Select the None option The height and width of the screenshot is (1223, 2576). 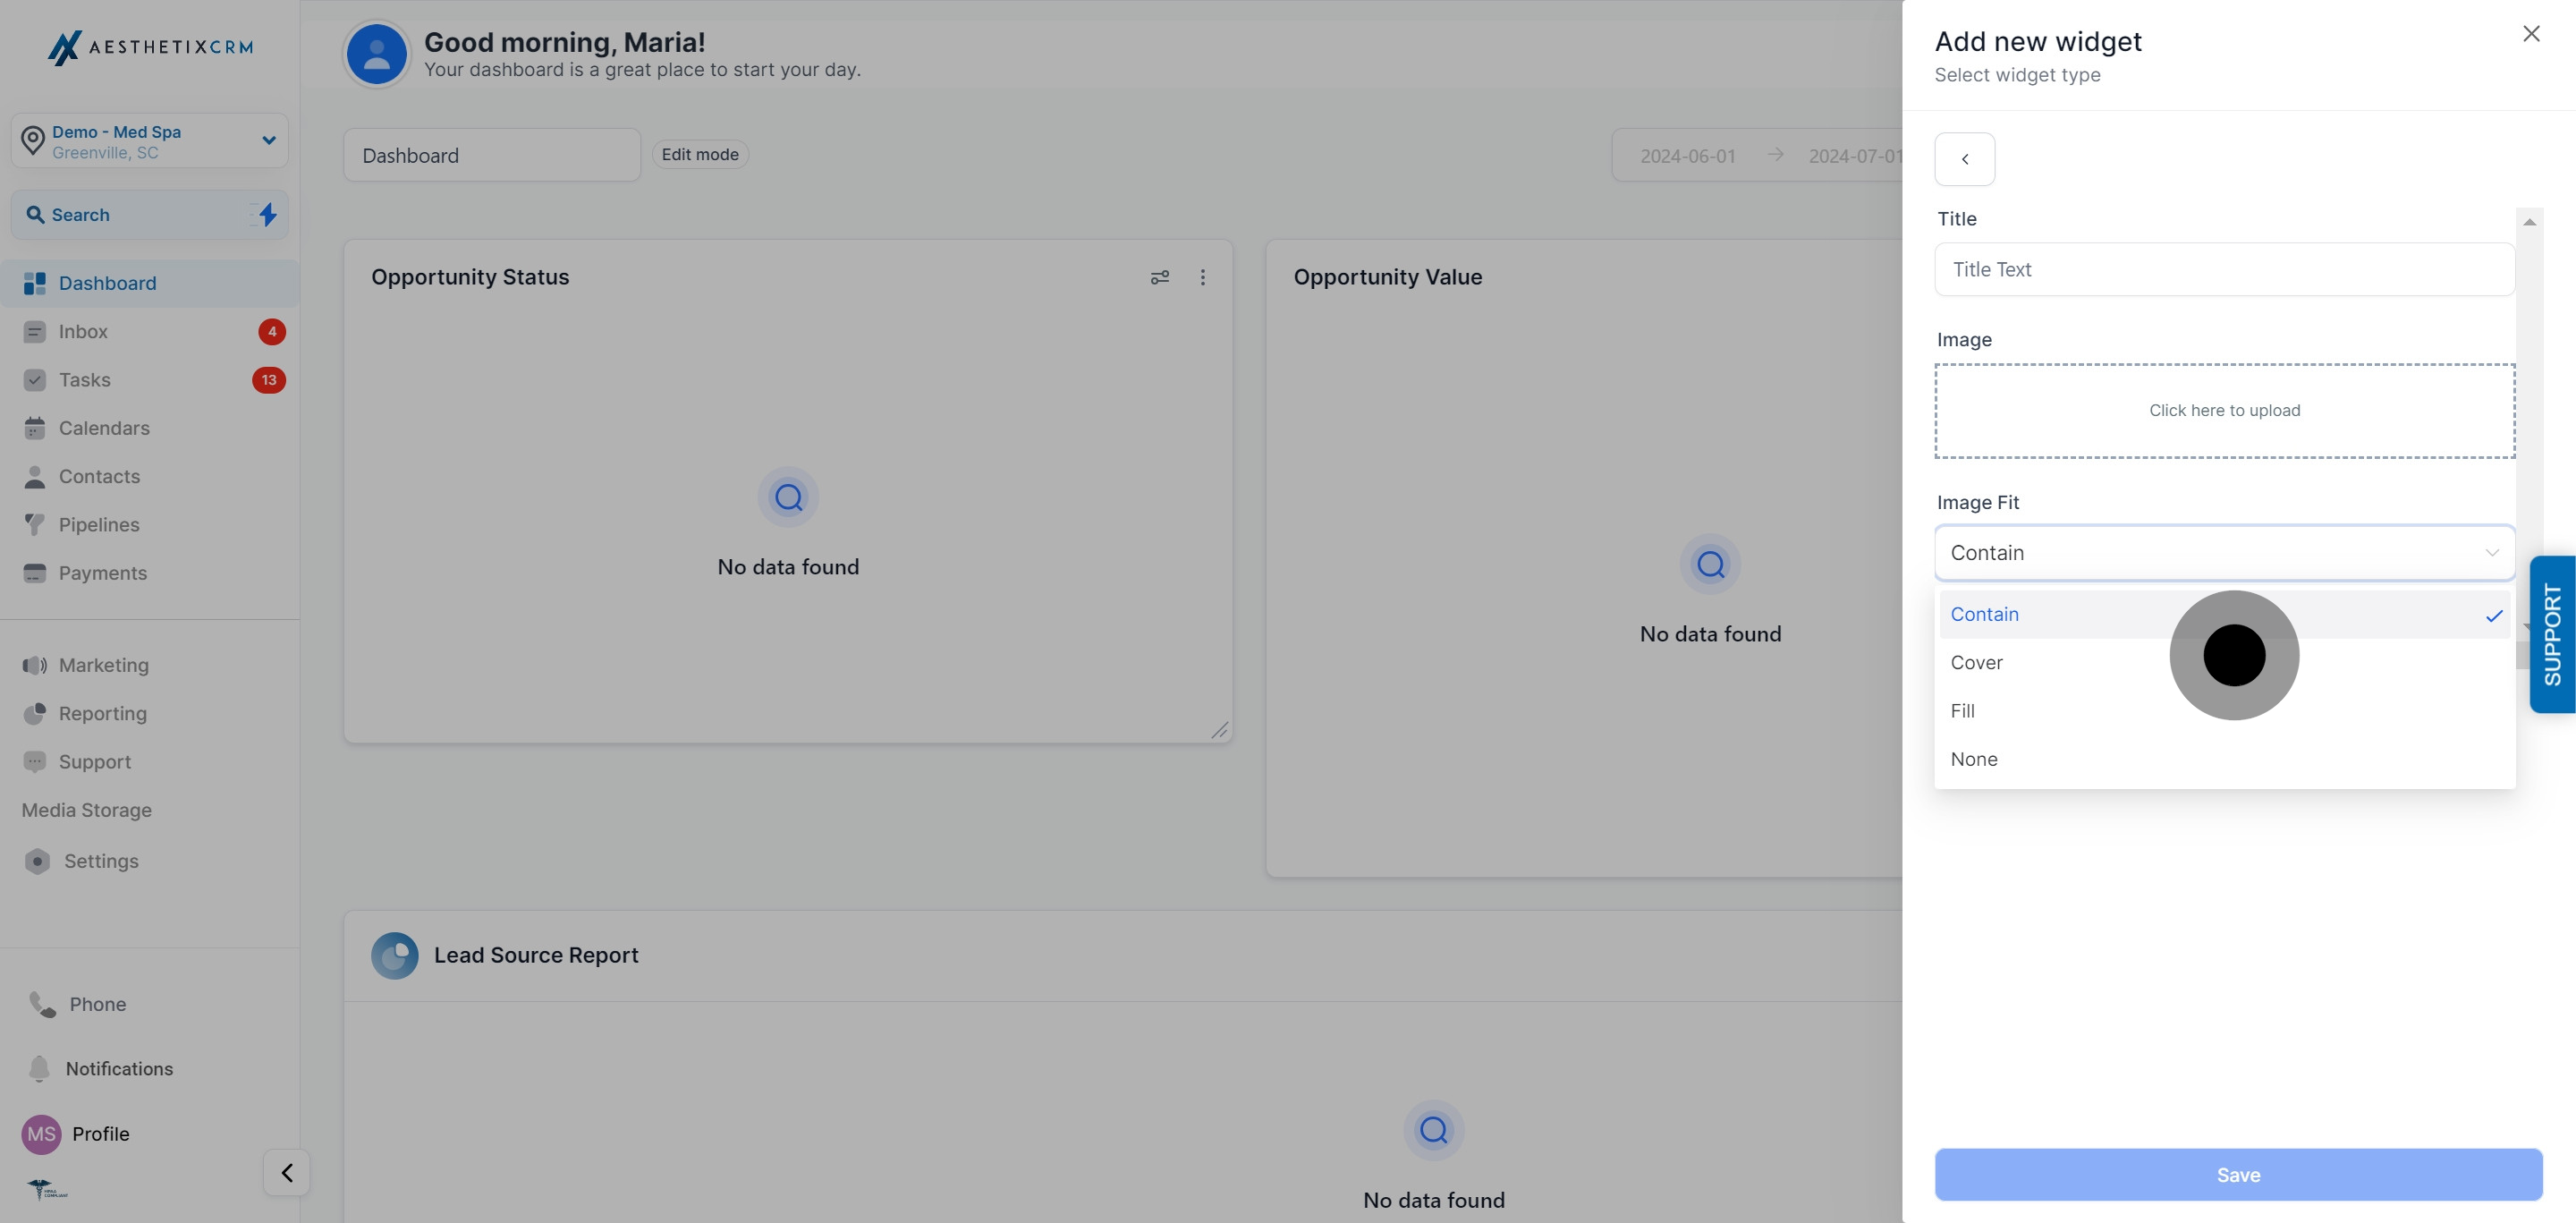point(2225,759)
